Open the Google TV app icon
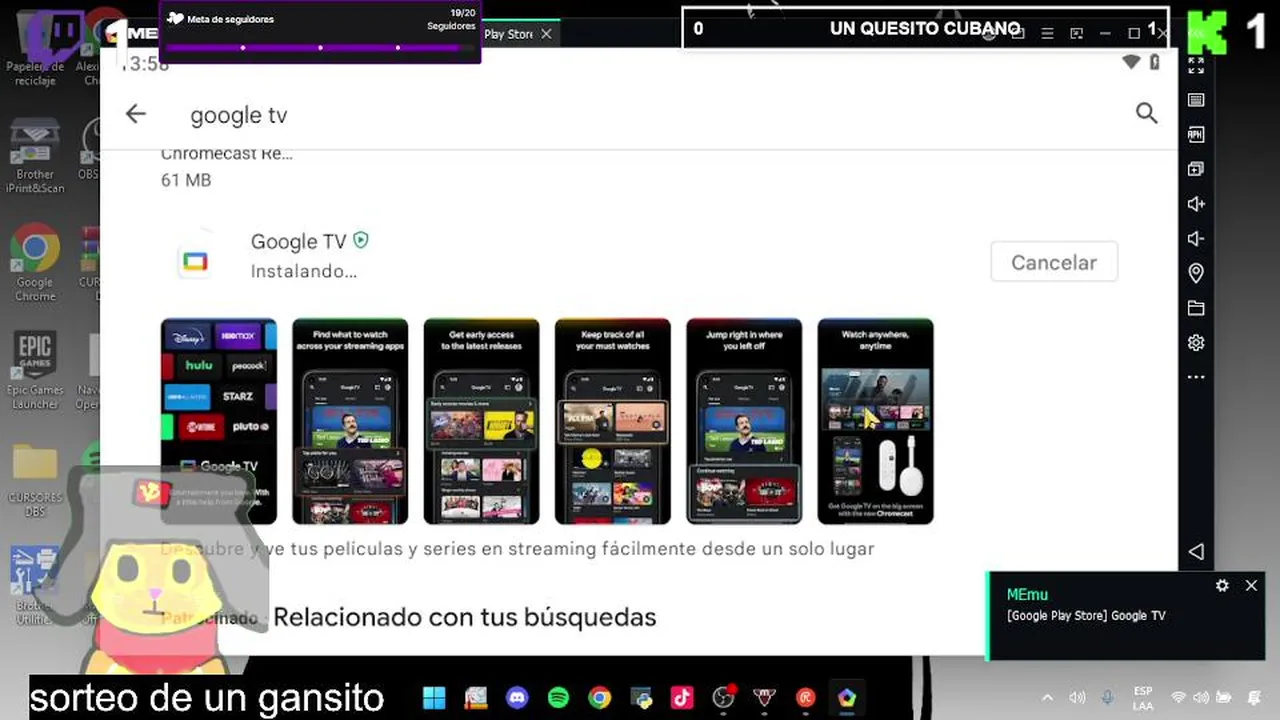The image size is (1280, 720). click(x=195, y=262)
